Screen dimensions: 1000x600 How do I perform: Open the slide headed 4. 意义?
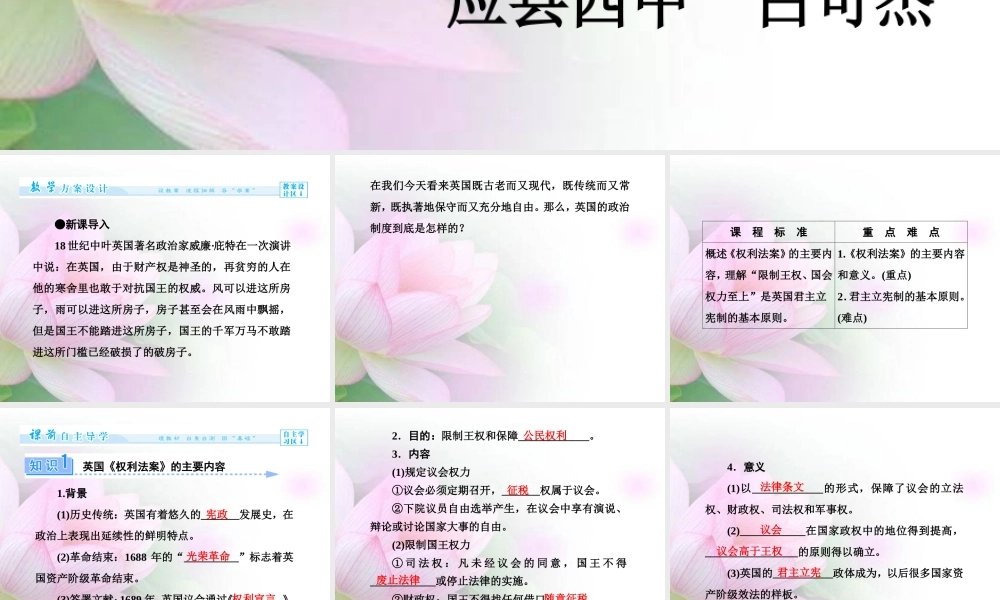coord(835,504)
